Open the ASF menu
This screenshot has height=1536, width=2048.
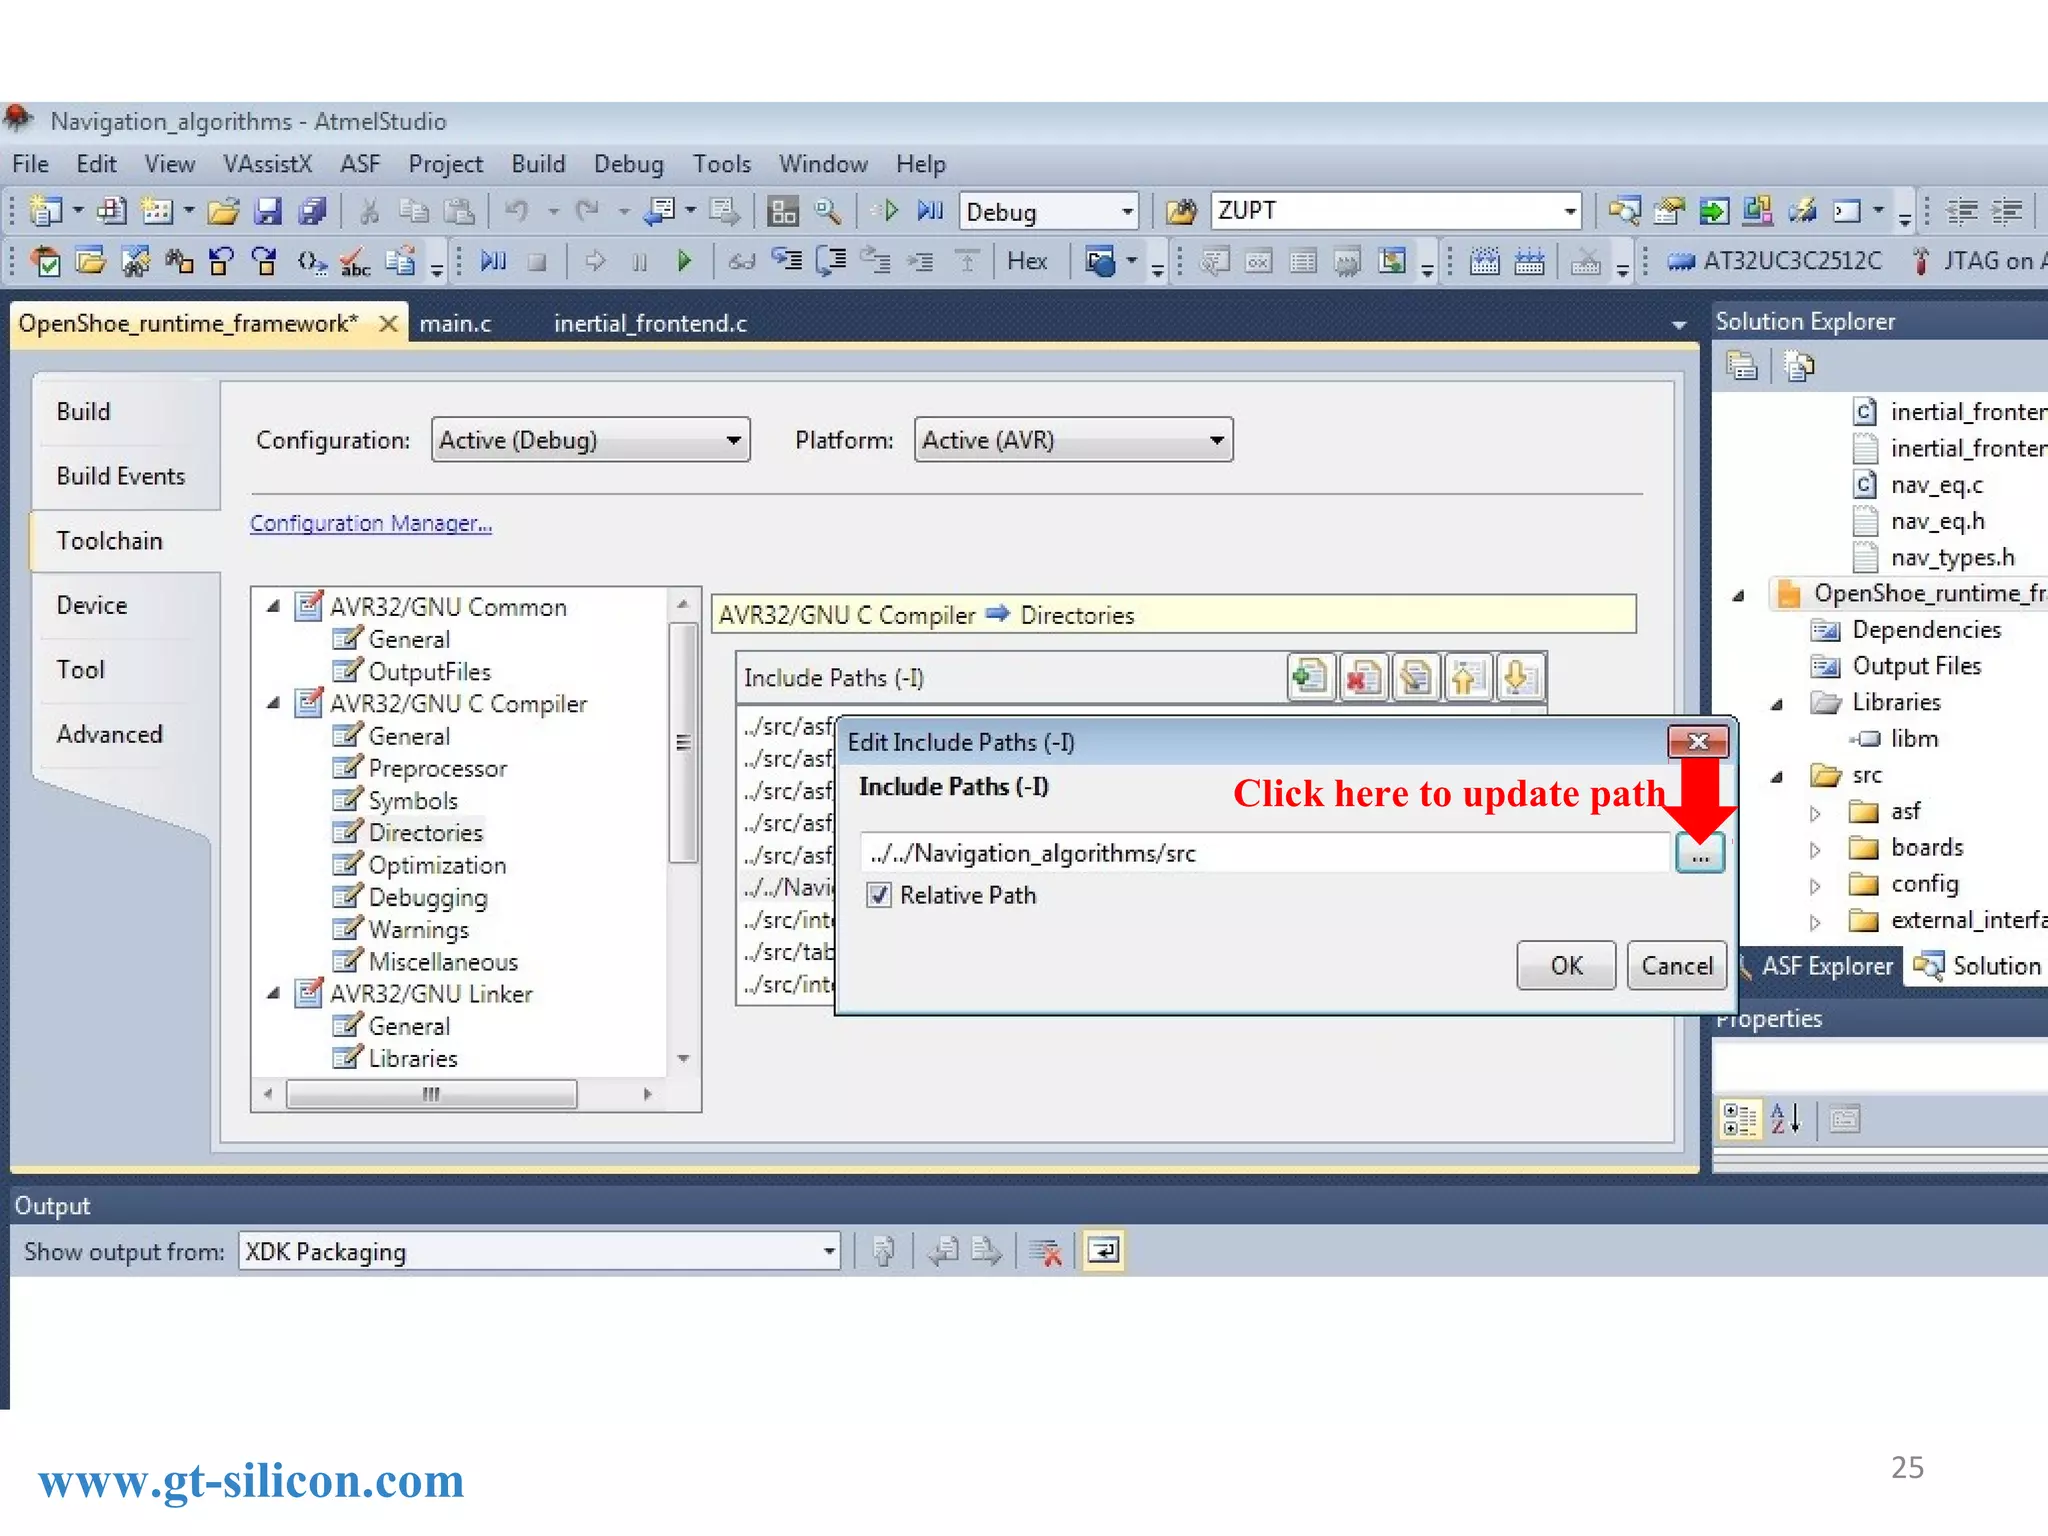(x=359, y=164)
